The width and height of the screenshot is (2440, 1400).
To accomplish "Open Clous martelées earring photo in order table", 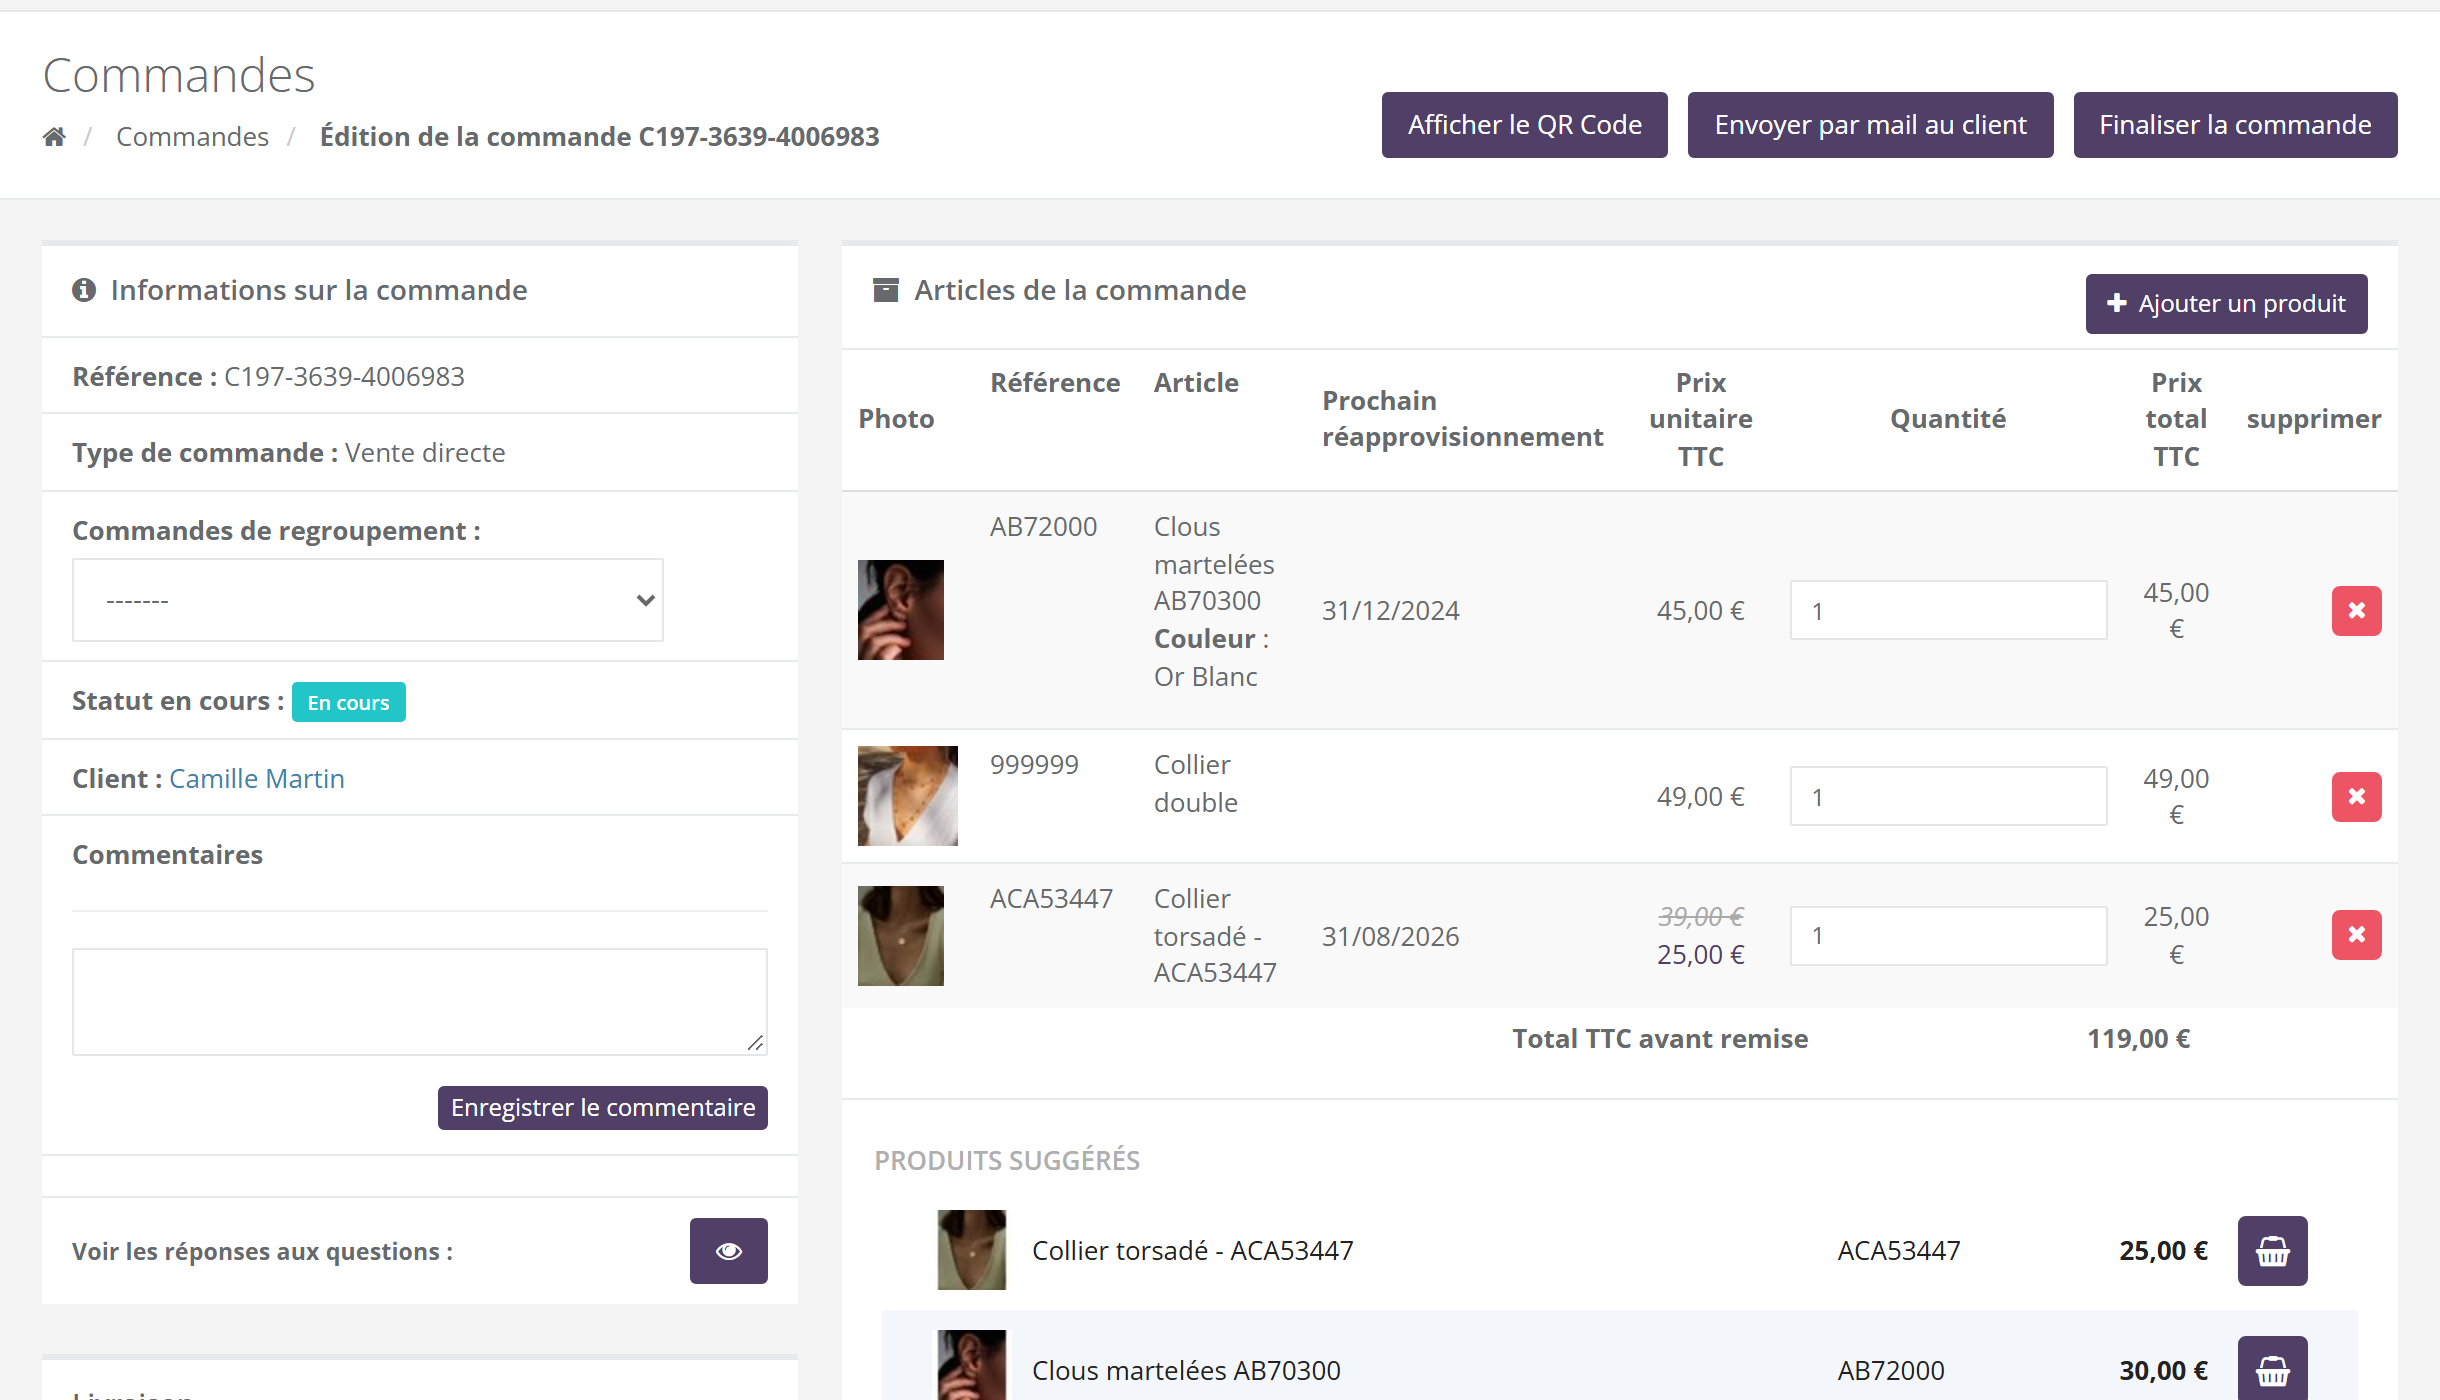I will [900, 610].
